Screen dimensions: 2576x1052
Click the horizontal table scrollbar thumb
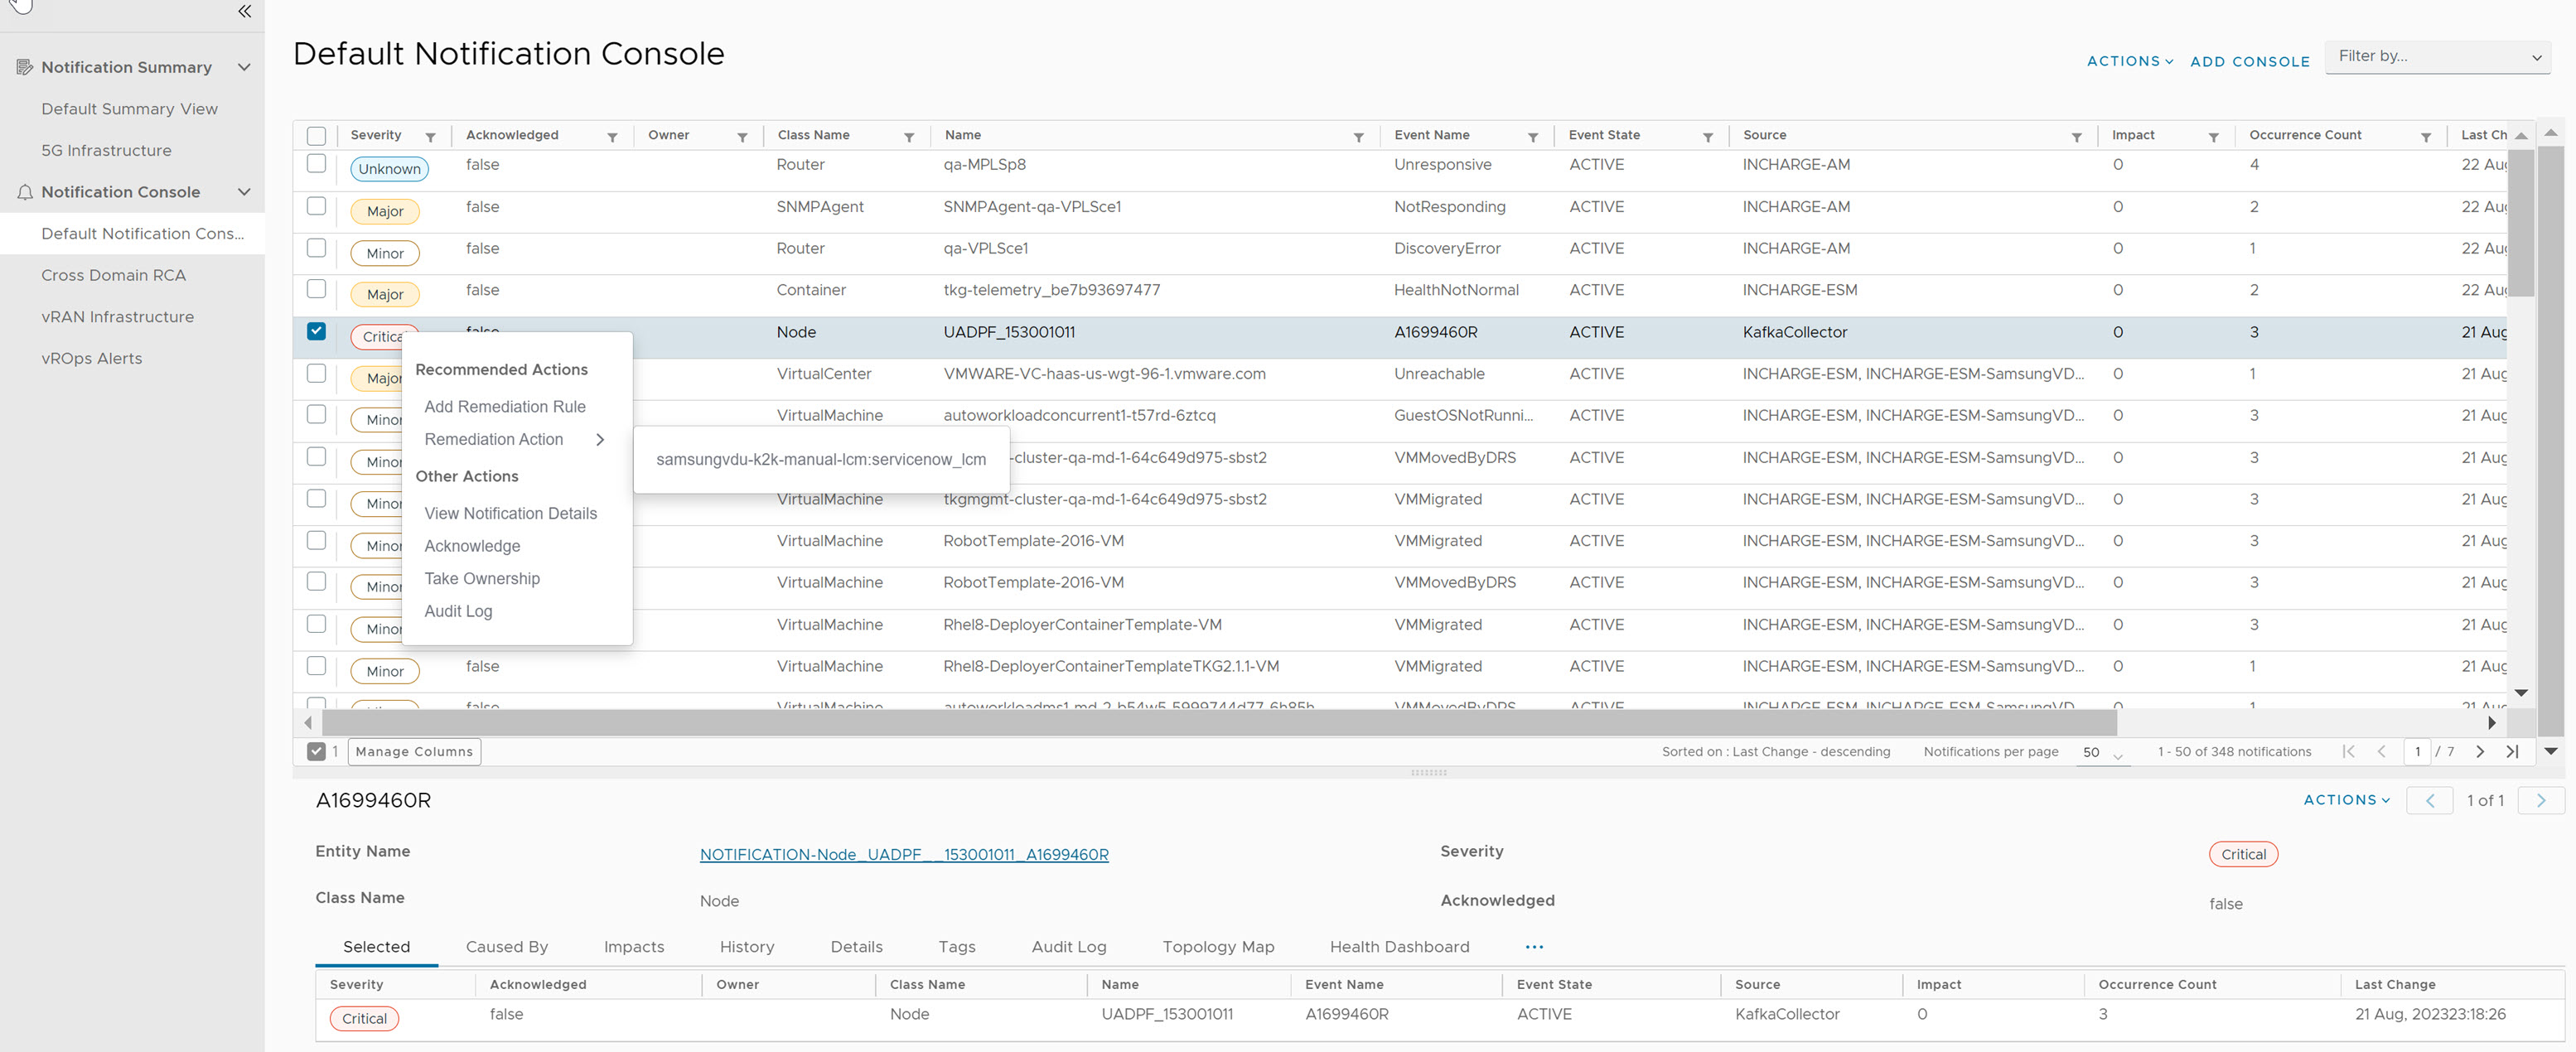[x=1219, y=722]
